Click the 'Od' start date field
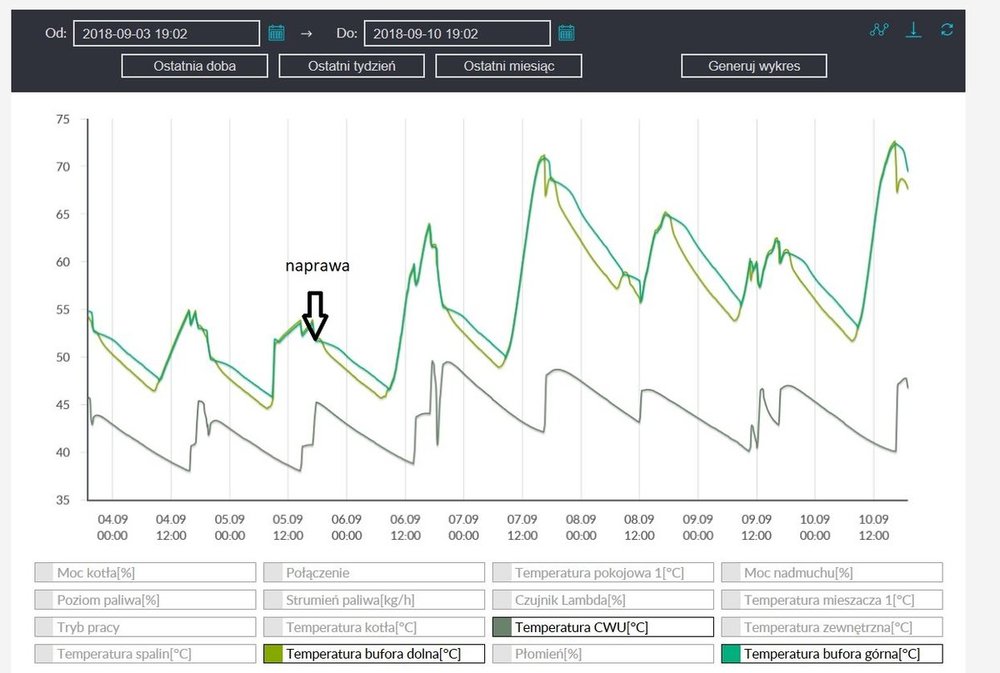This screenshot has height=673, width=1000. pyautogui.click(x=166, y=33)
